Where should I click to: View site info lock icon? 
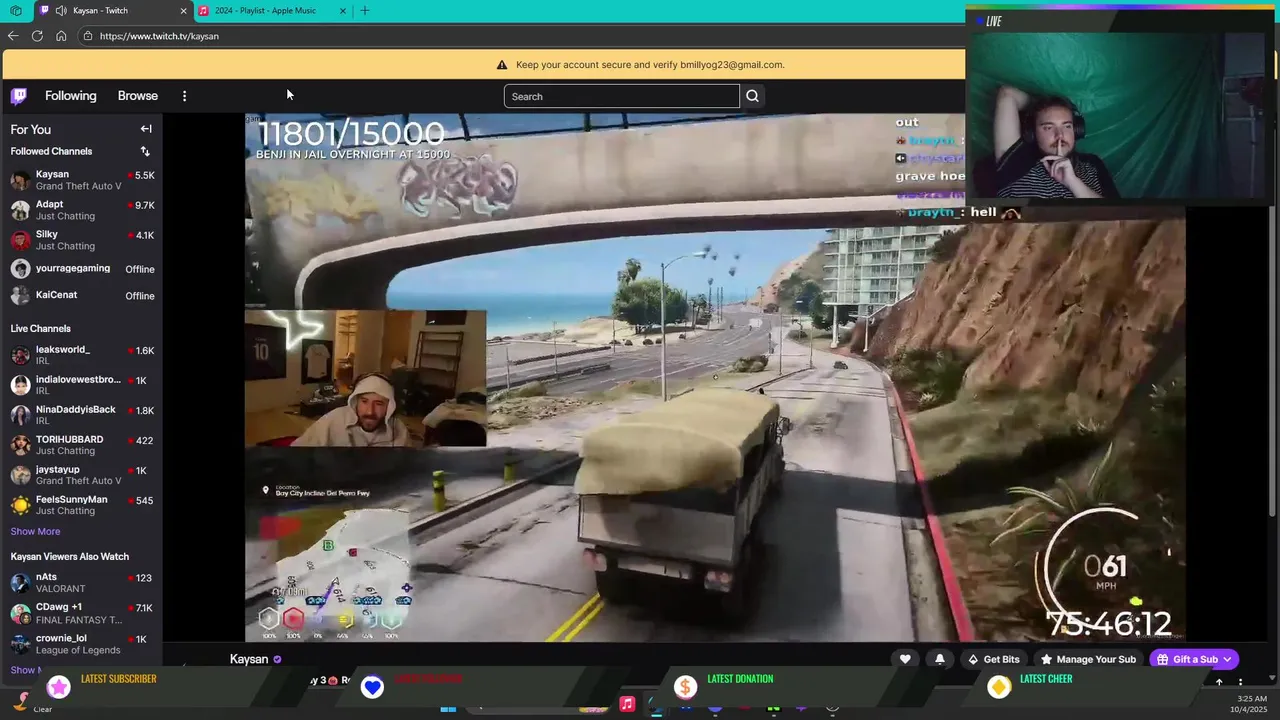point(88,36)
